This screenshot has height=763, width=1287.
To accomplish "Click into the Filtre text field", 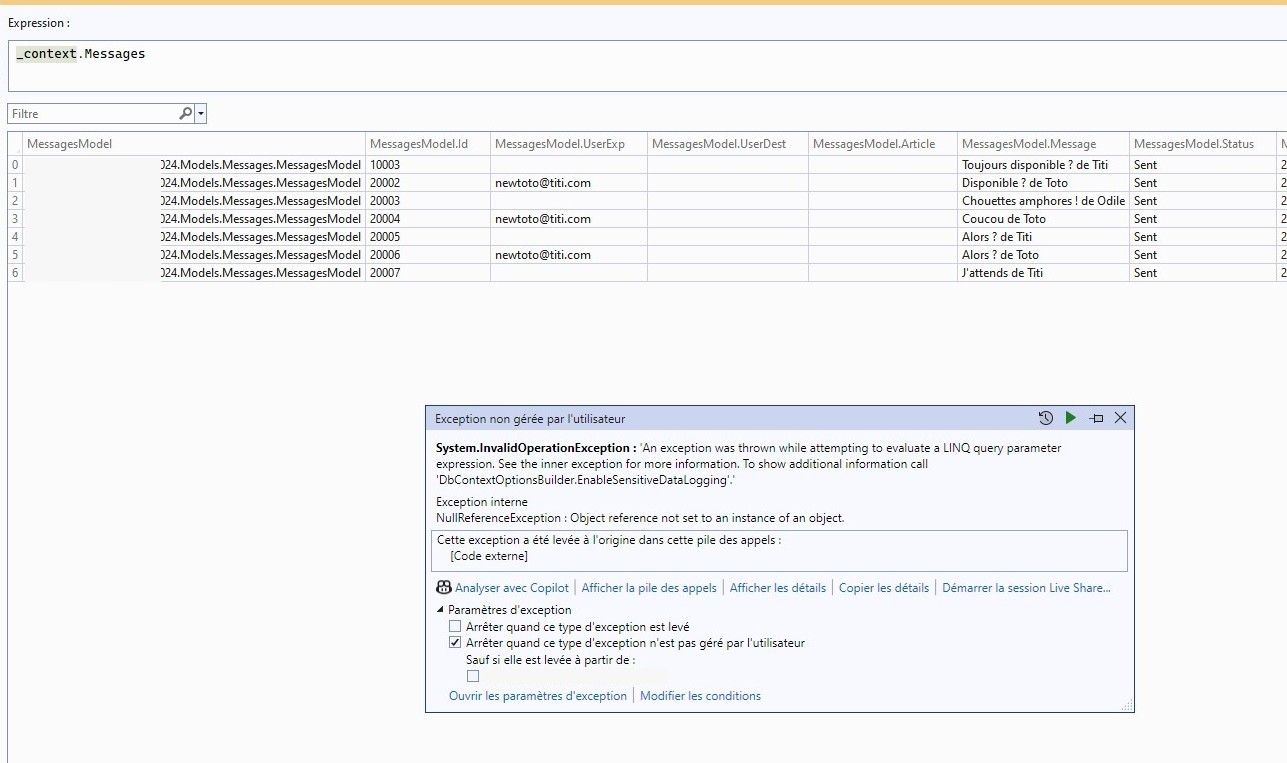I will tap(90, 114).
